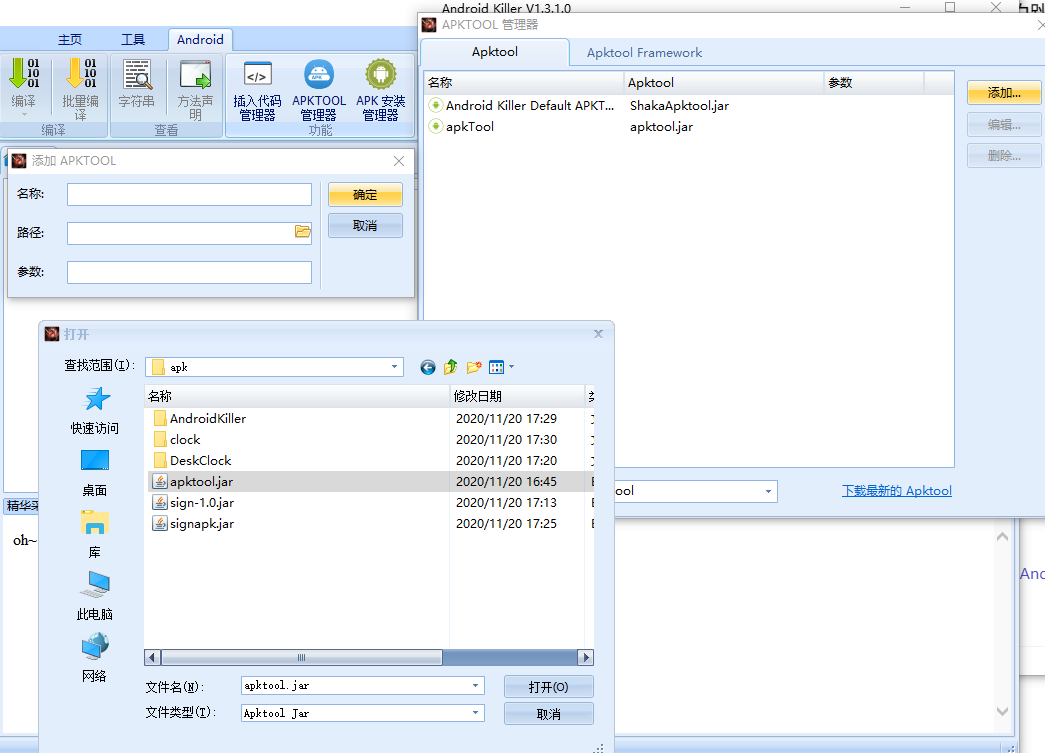This screenshot has width=1045, height=753.
Task: Click the 路径 input field
Action: 189,233
